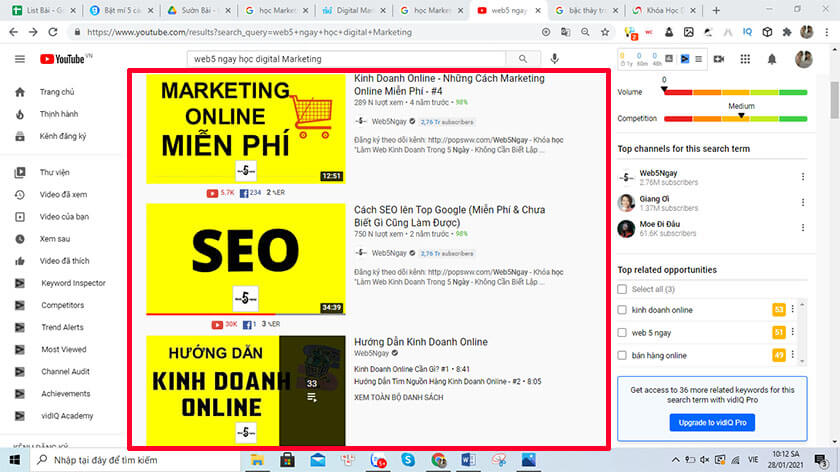
Task: Click the YouTube logo
Action: (x=65, y=59)
